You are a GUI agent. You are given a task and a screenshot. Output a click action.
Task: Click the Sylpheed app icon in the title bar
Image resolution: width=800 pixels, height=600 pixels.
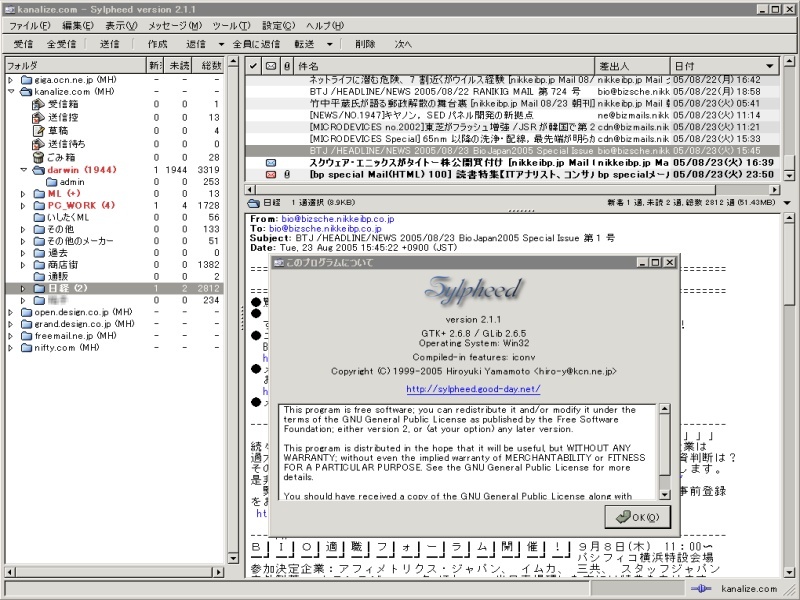(x=10, y=9)
